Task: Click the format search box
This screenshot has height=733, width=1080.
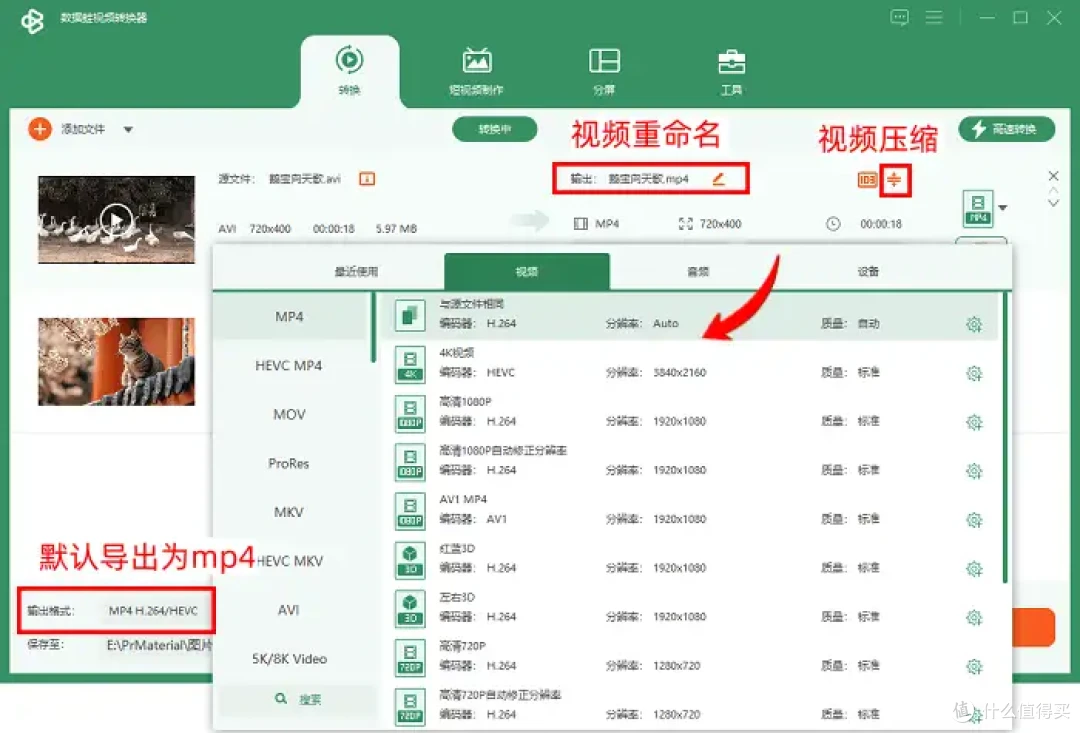Action: coord(298,699)
